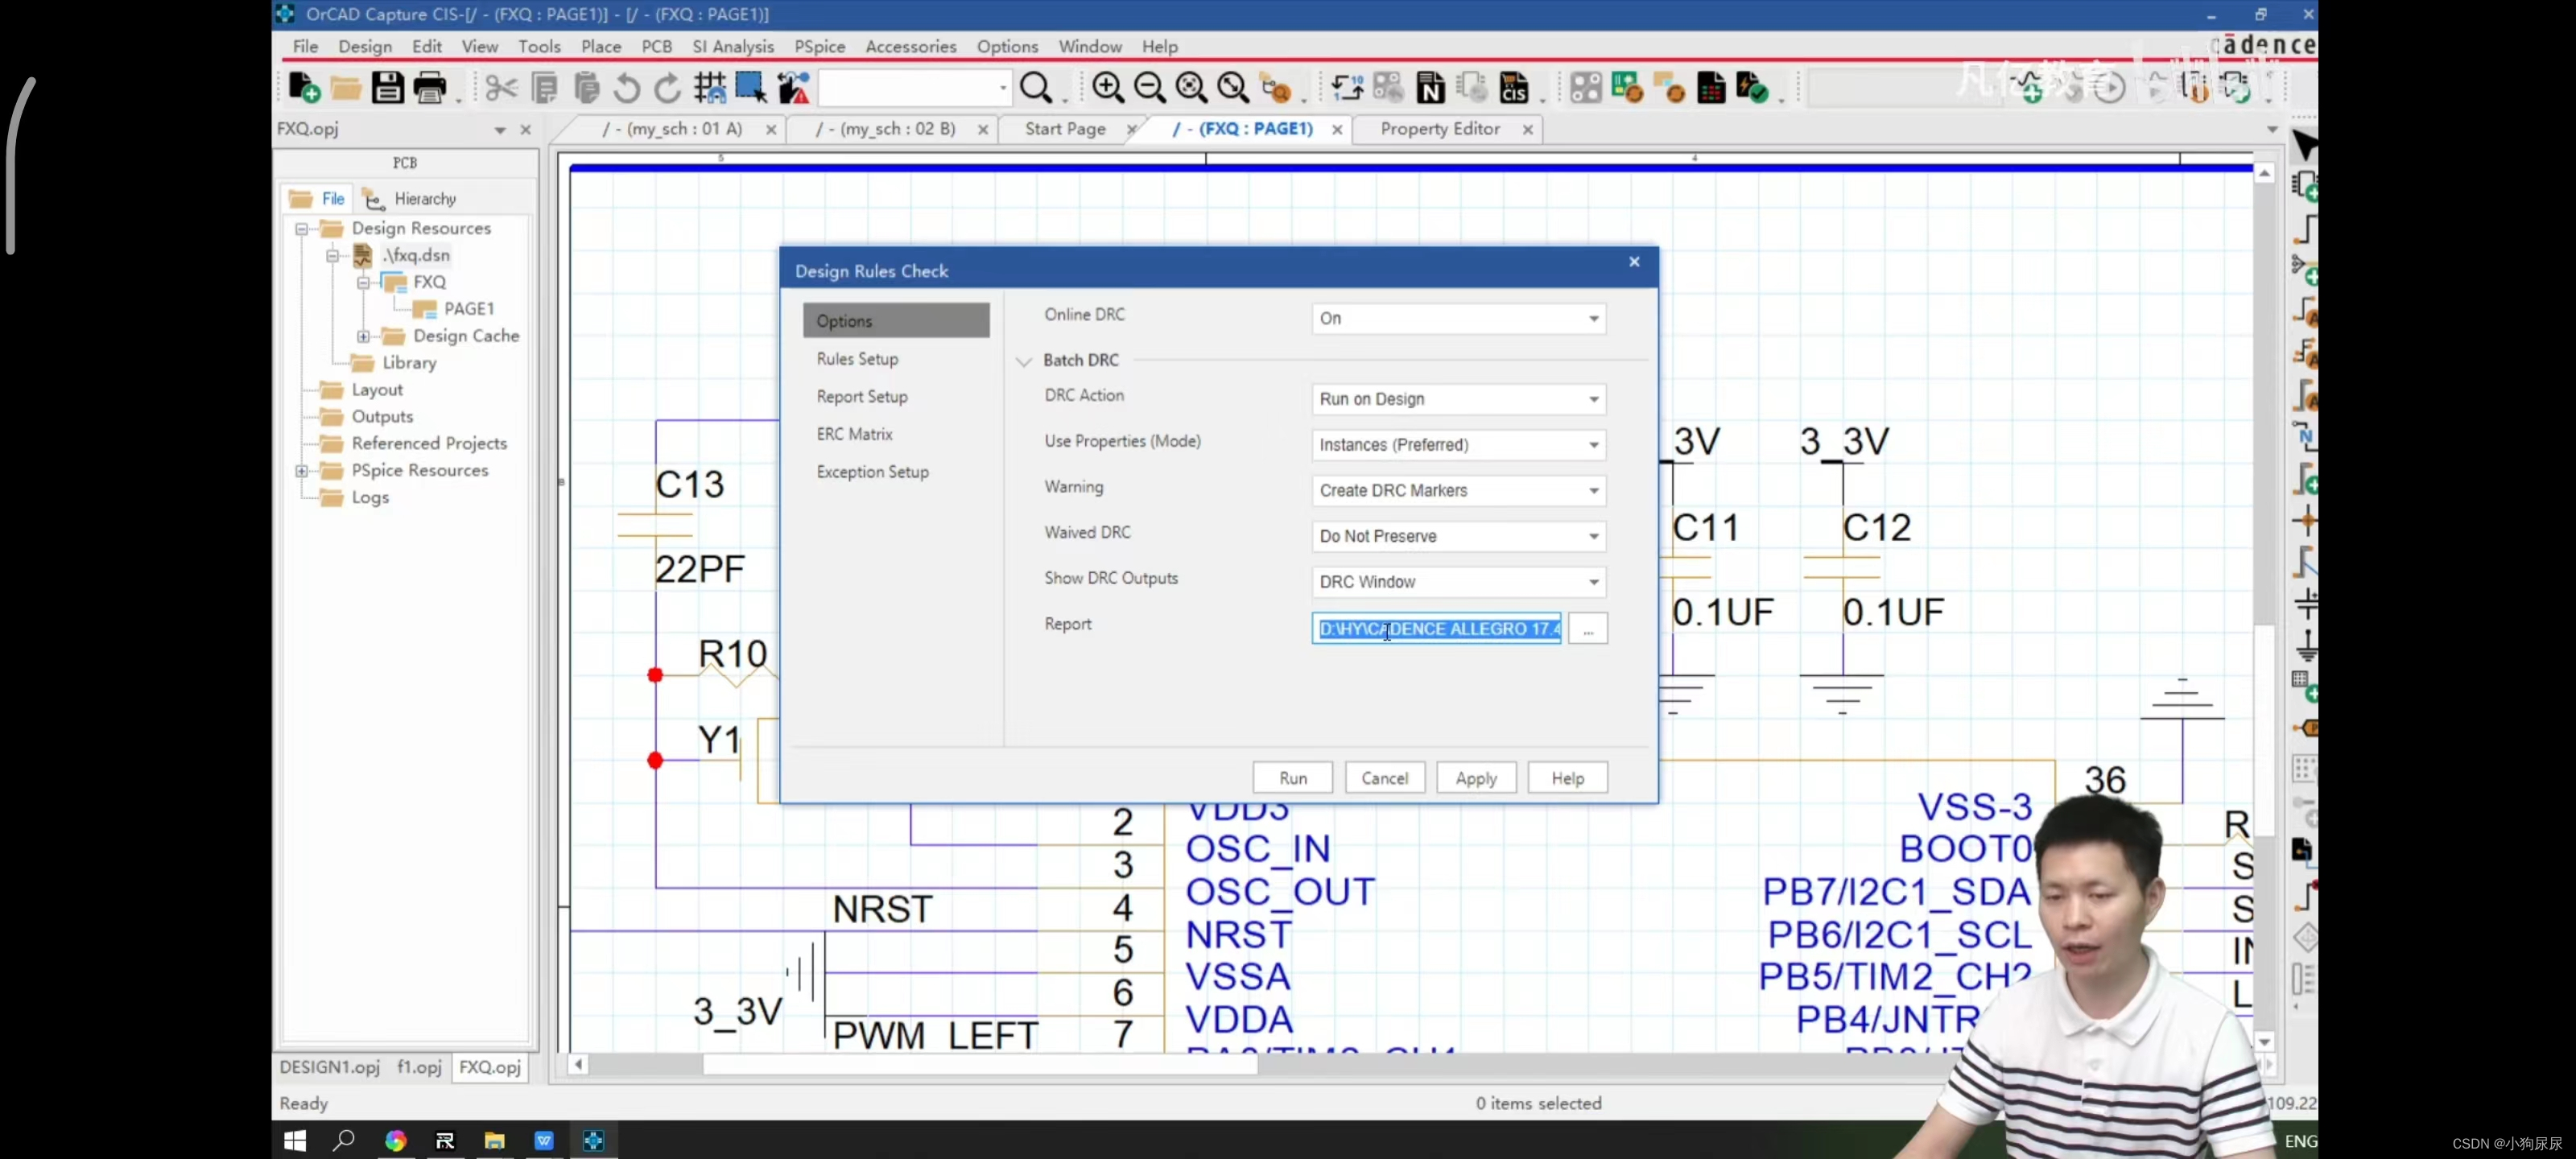
Task: Expand the PSpice Resources folder node
Action: [301, 471]
